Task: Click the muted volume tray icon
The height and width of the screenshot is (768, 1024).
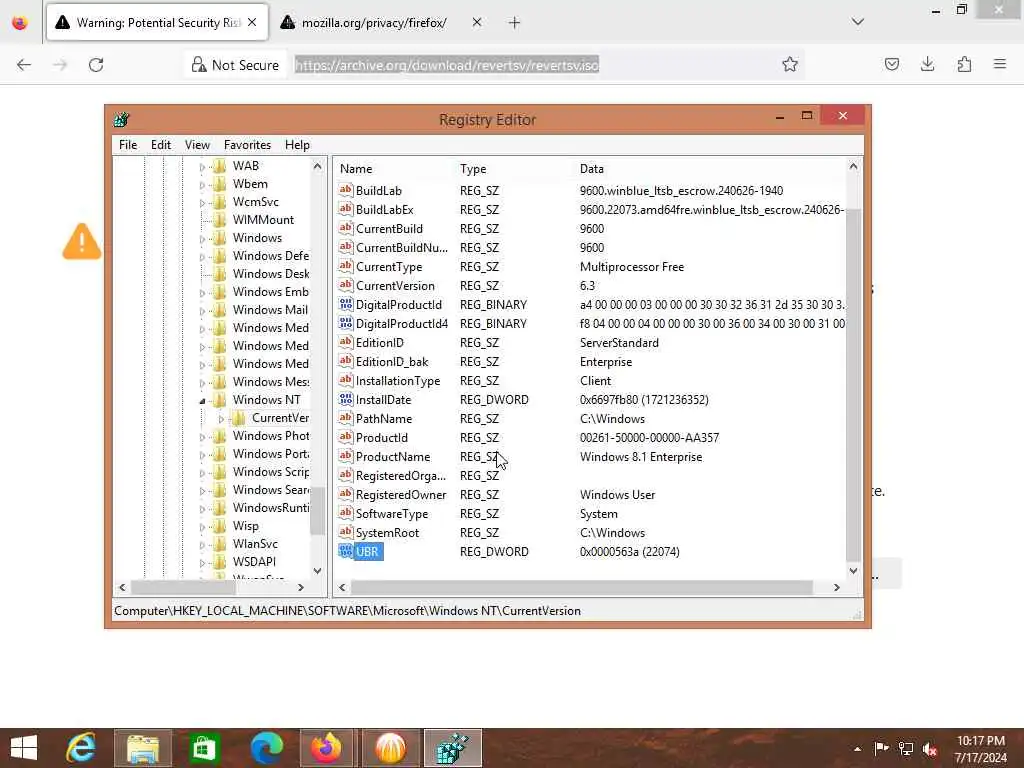Action: click(x=930, y=748)
